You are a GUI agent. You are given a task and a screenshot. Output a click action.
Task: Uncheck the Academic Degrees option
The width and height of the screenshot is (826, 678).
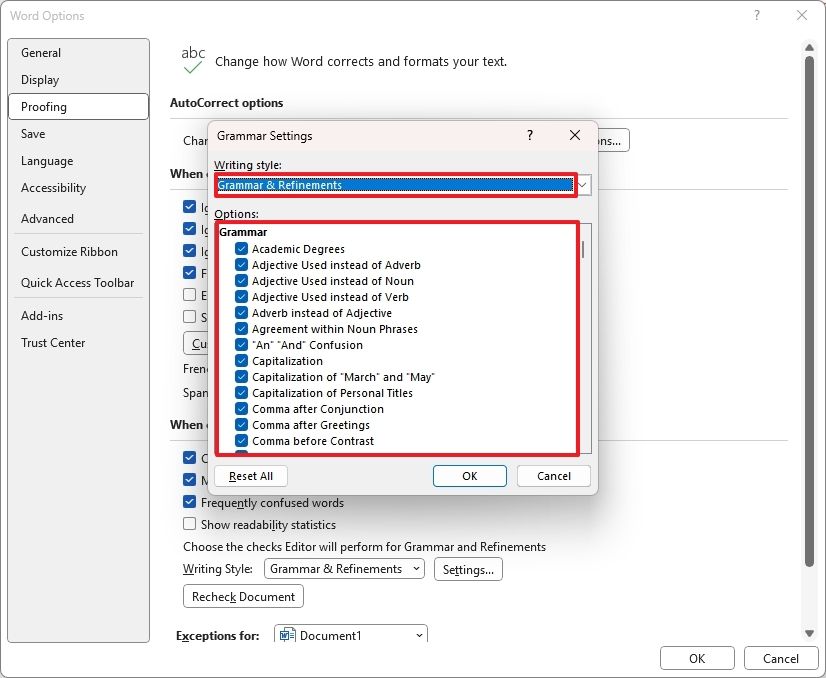pyautogui.click(x=240, y=249)
